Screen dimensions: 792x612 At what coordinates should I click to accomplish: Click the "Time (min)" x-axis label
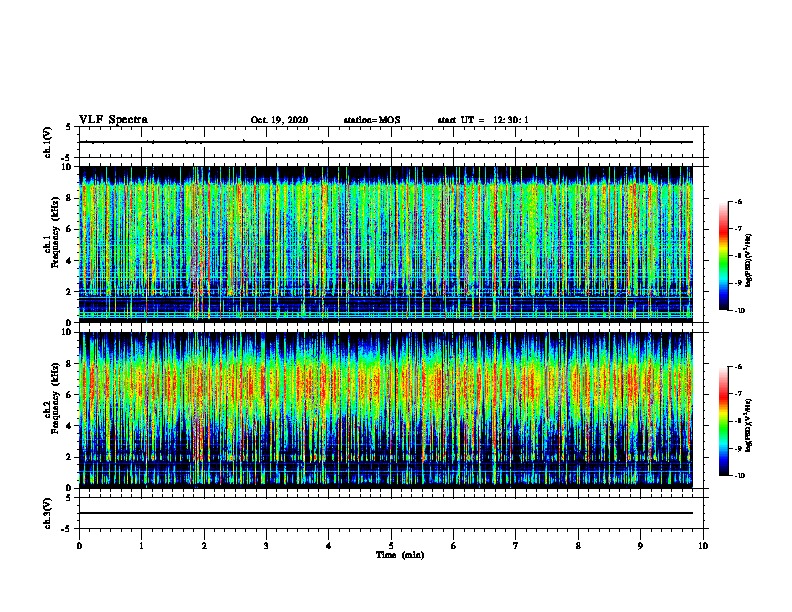[400, 555]
